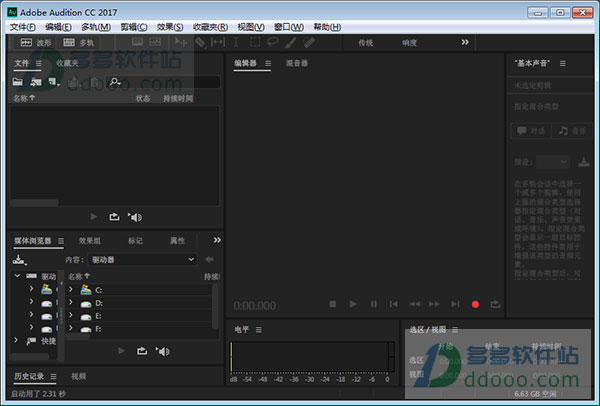
Task: Toggle auto-play in Media Browser
Action: [x=163, y=351]
